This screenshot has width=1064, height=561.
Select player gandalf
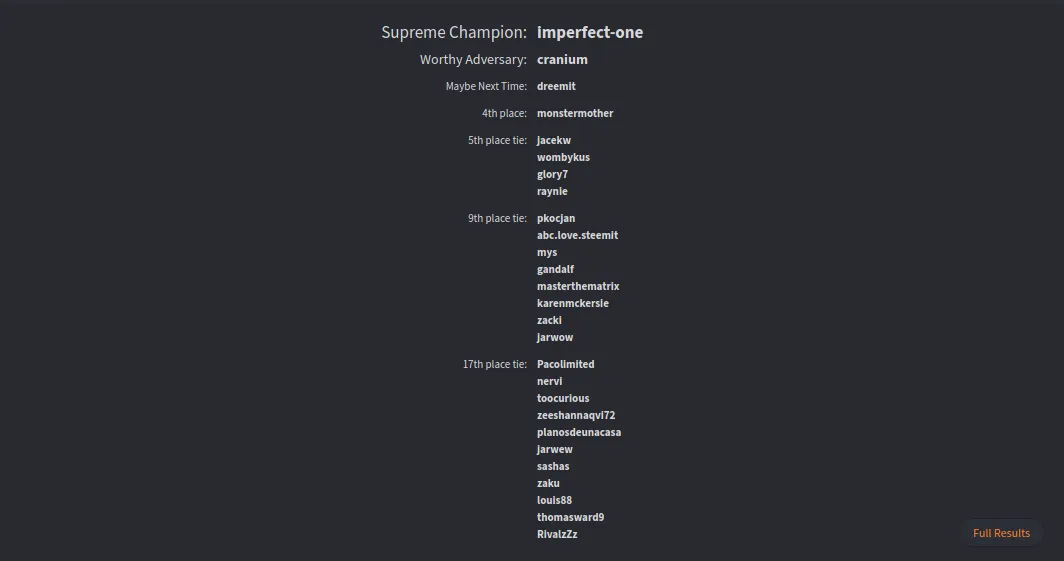(x=555, y=269)
